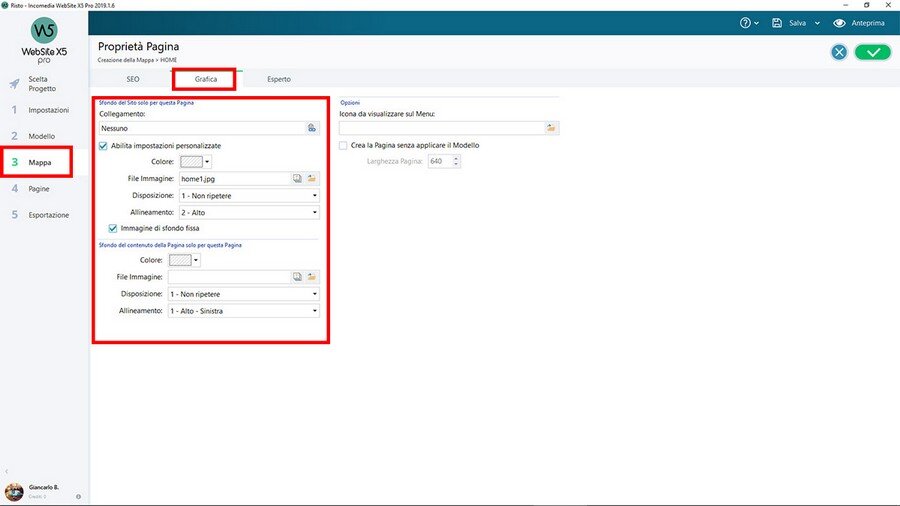Browse folder for Icona da visualizzare sul Menu
The width and height of the screenshot is (900, 506).
(551, 128)
